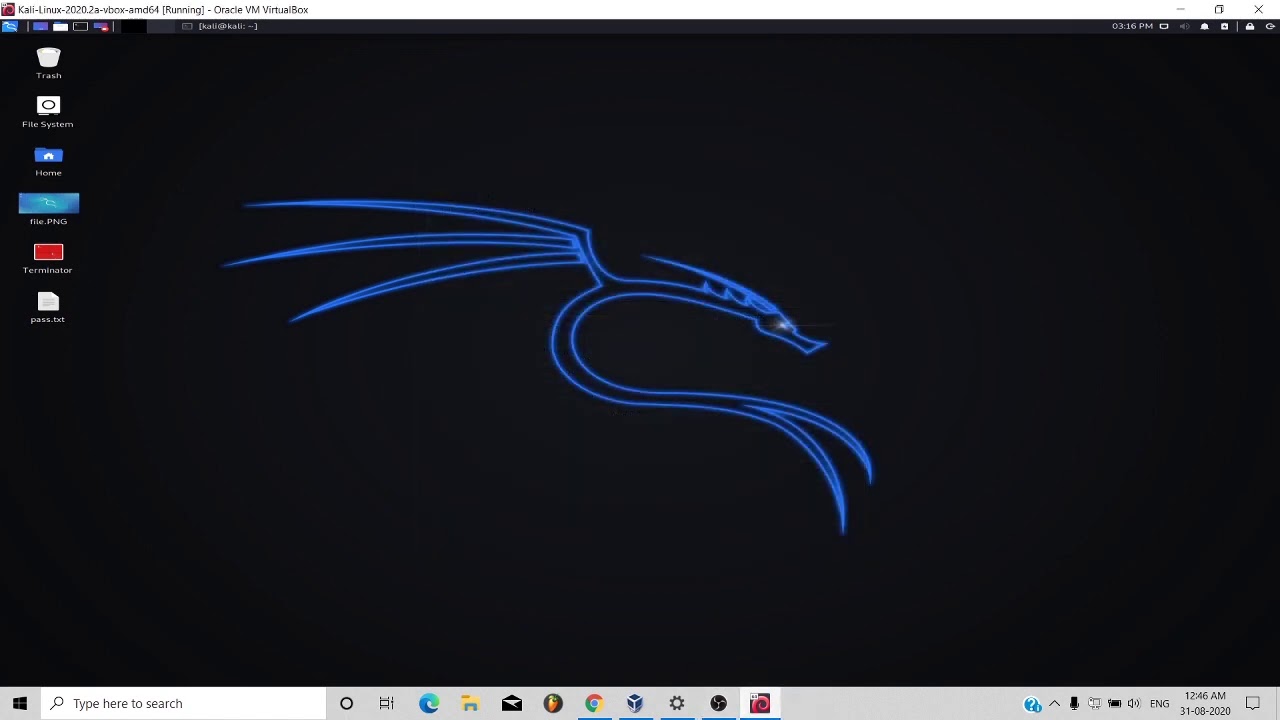Select the pass.txt file icon
Viewport: 1280px width, 720px height.
[x=48, y=306]
